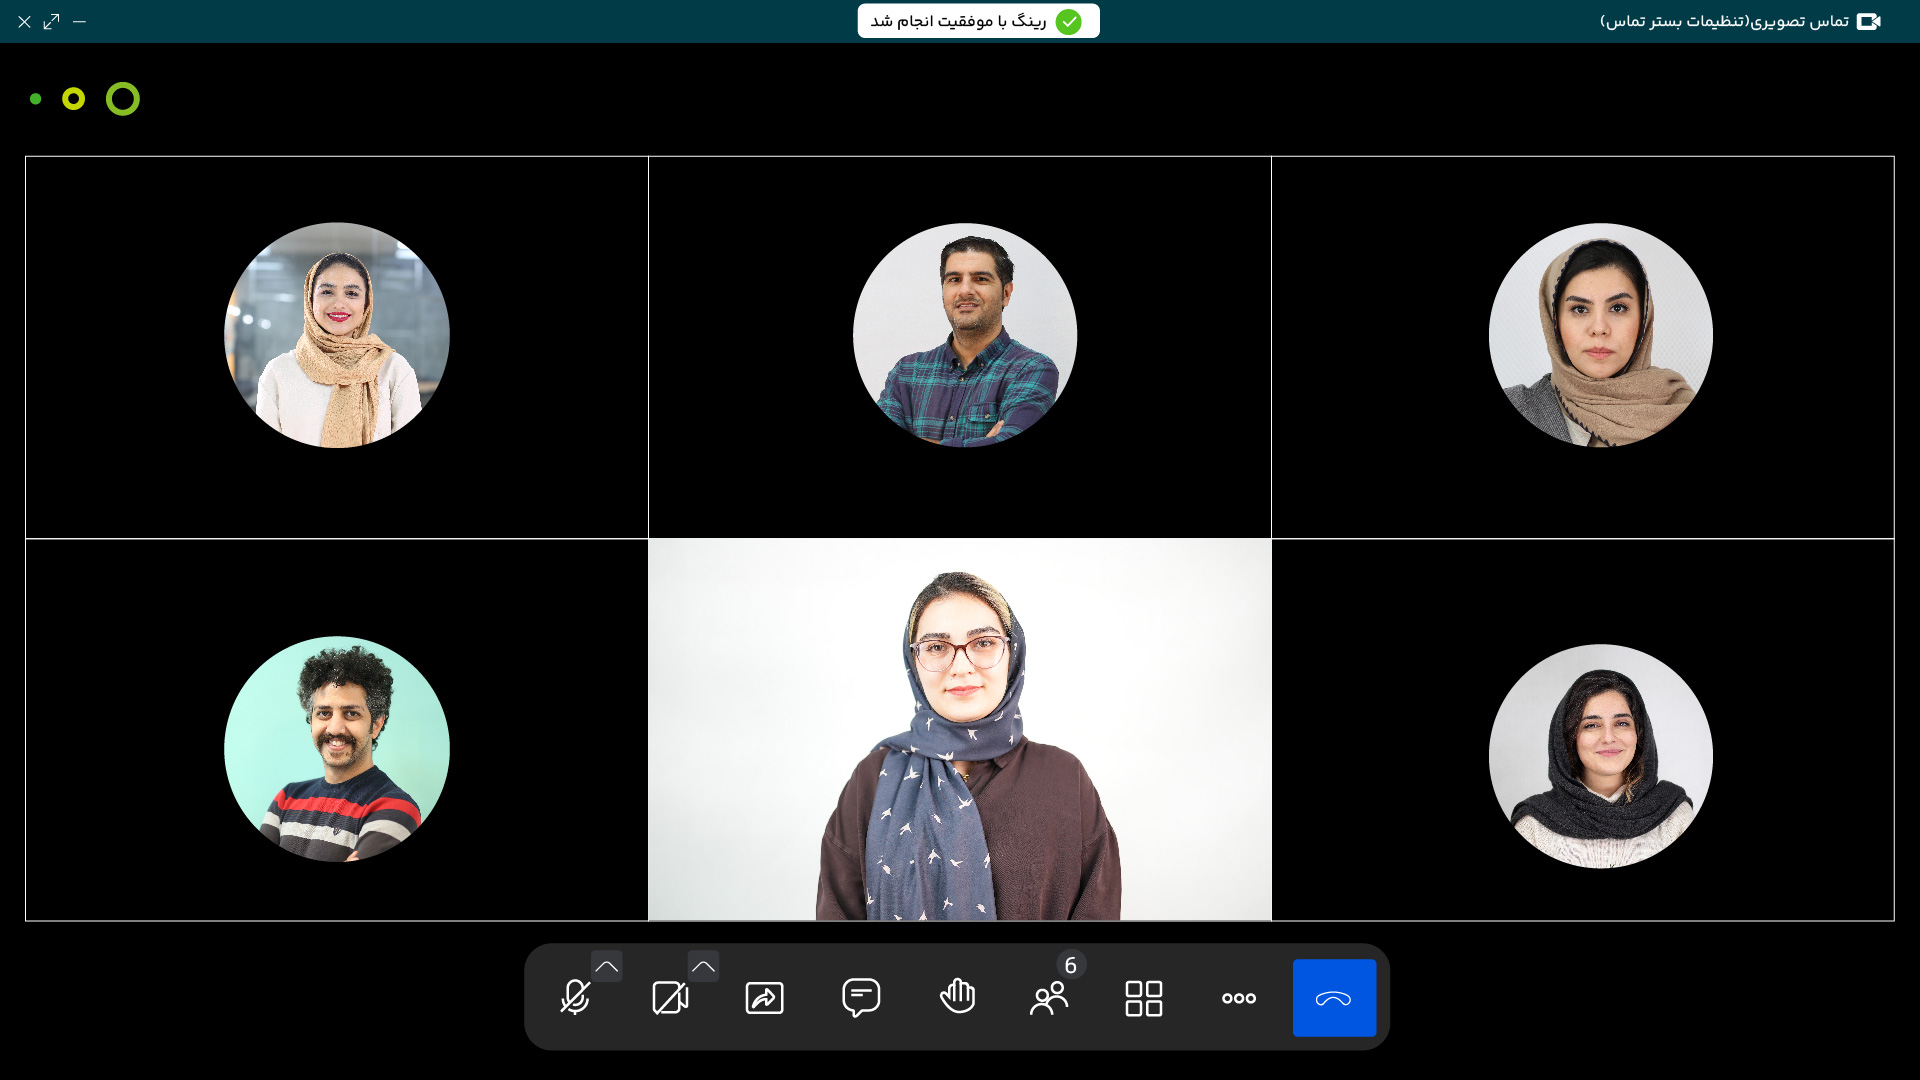Turn on the camera
Image resolution: width=1920 pixels, height=1080 pixels.
click(670, 998)
